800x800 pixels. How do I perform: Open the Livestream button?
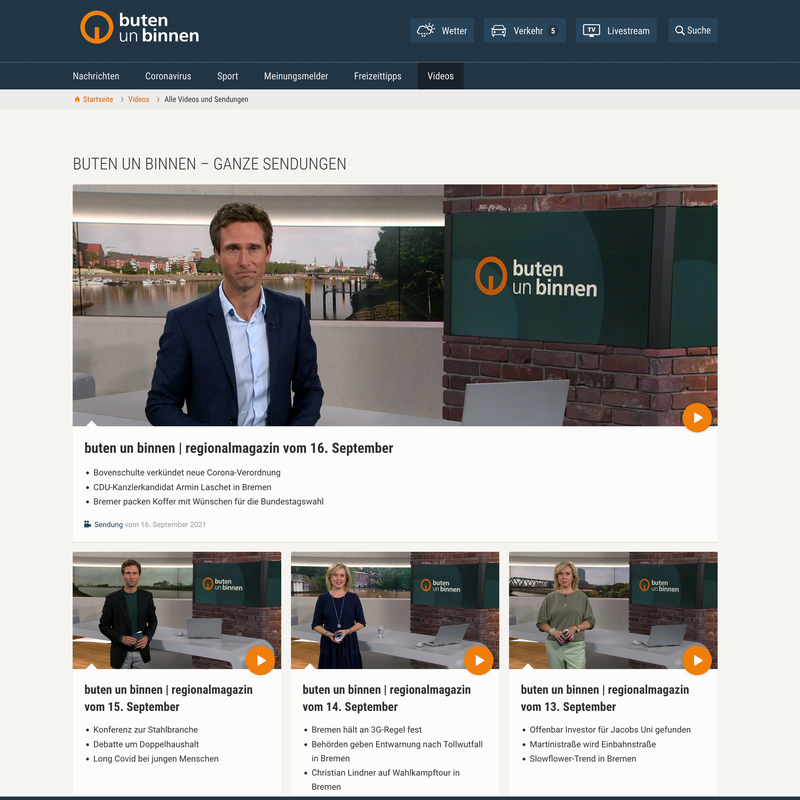point(616,31)
